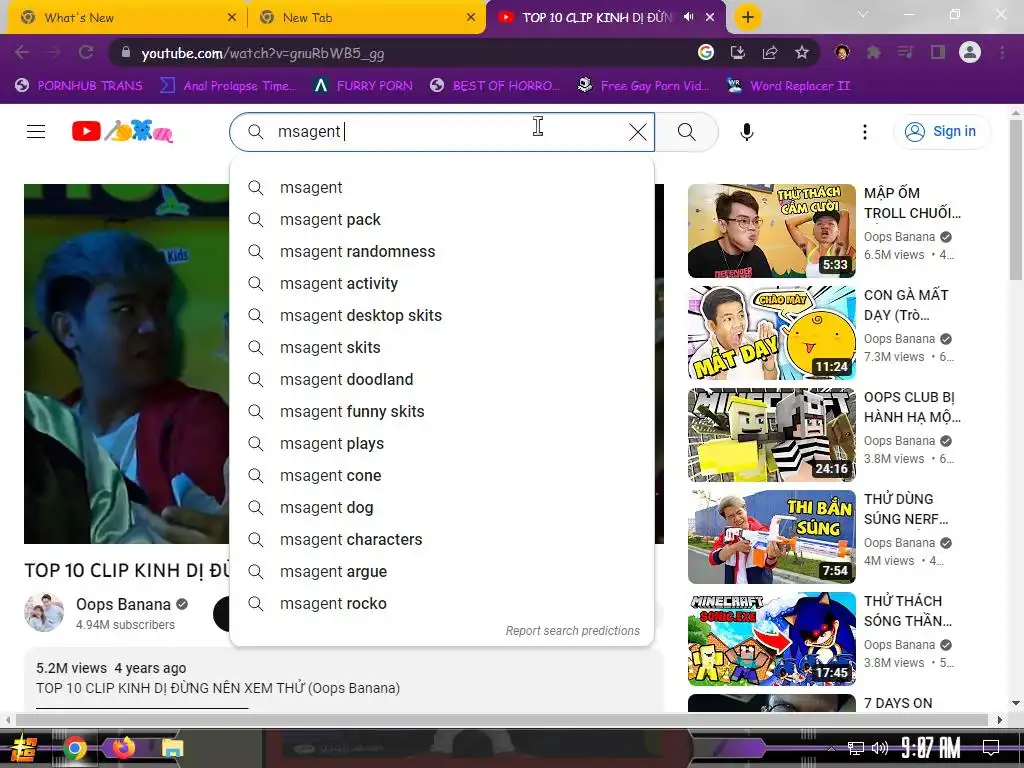
Task: Choose the 'msagent randomness' suggestion
Action: [441, 251]
